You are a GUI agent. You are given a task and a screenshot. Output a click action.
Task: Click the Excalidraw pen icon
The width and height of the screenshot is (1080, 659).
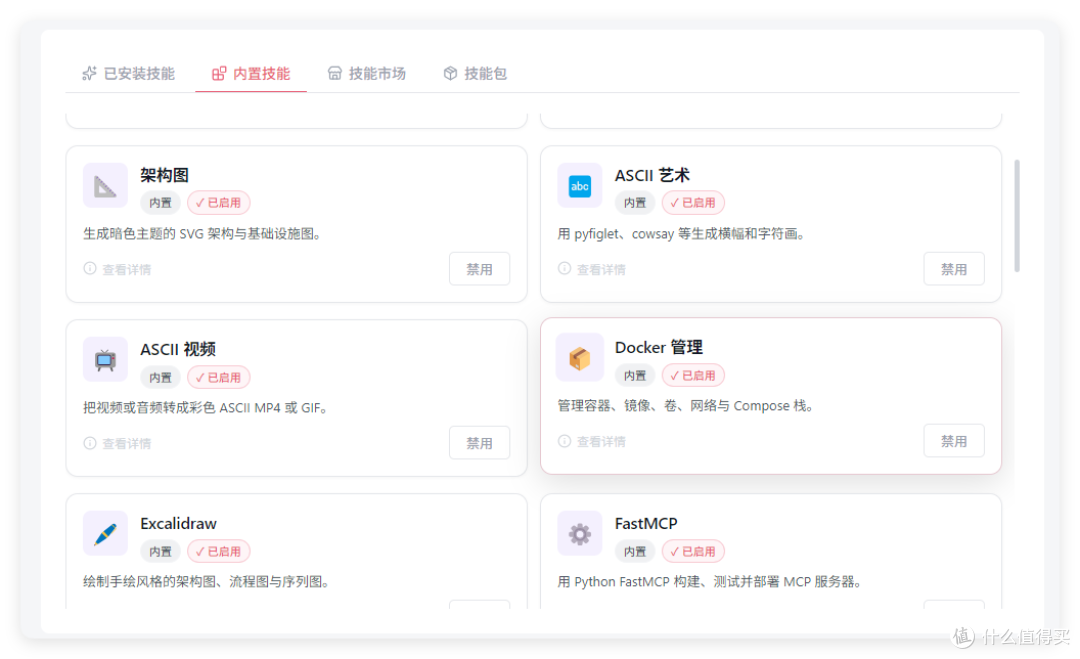(x=105, y=533)
